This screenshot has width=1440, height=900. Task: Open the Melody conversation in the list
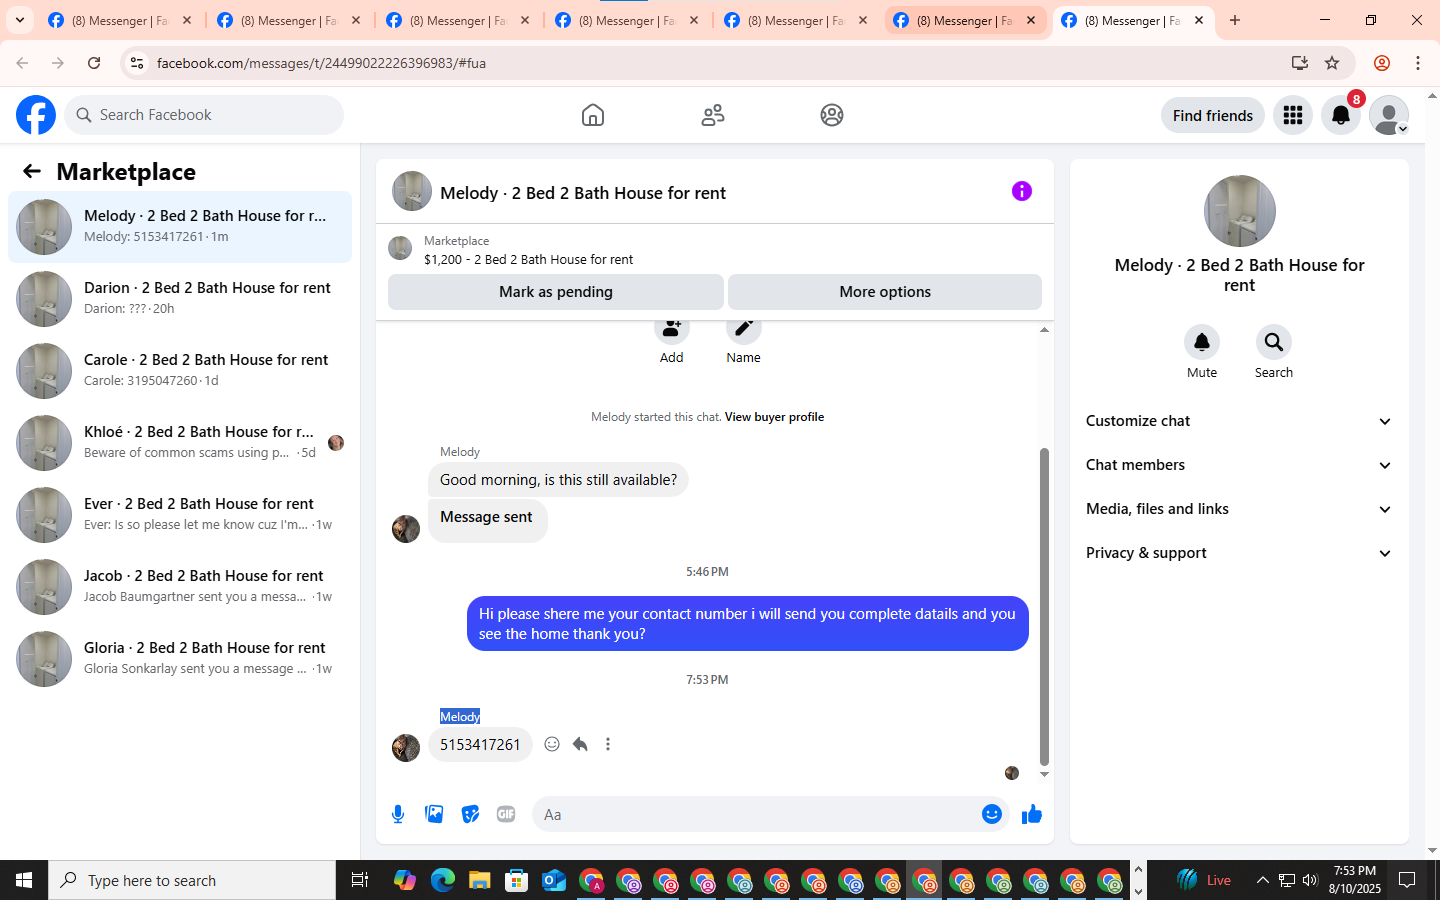[x=180, y=227]
